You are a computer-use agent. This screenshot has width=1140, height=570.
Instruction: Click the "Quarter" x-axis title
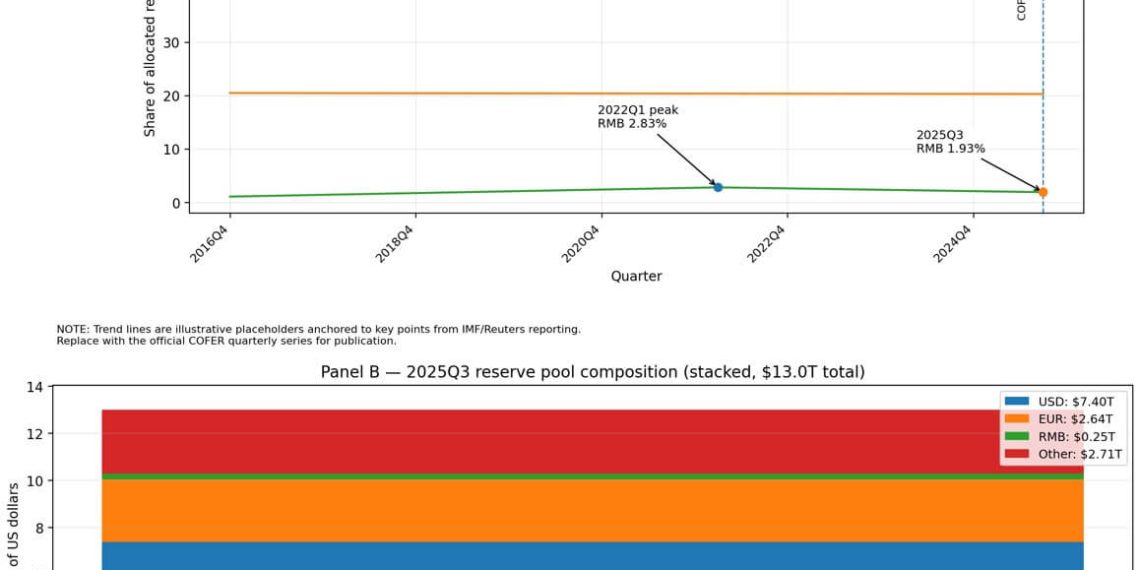[x=636, y=276]
